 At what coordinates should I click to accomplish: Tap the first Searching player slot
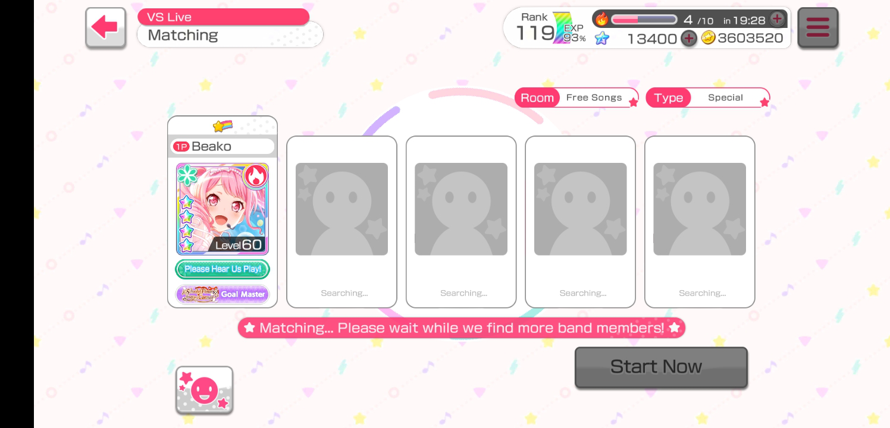click(x=342, y=222)
